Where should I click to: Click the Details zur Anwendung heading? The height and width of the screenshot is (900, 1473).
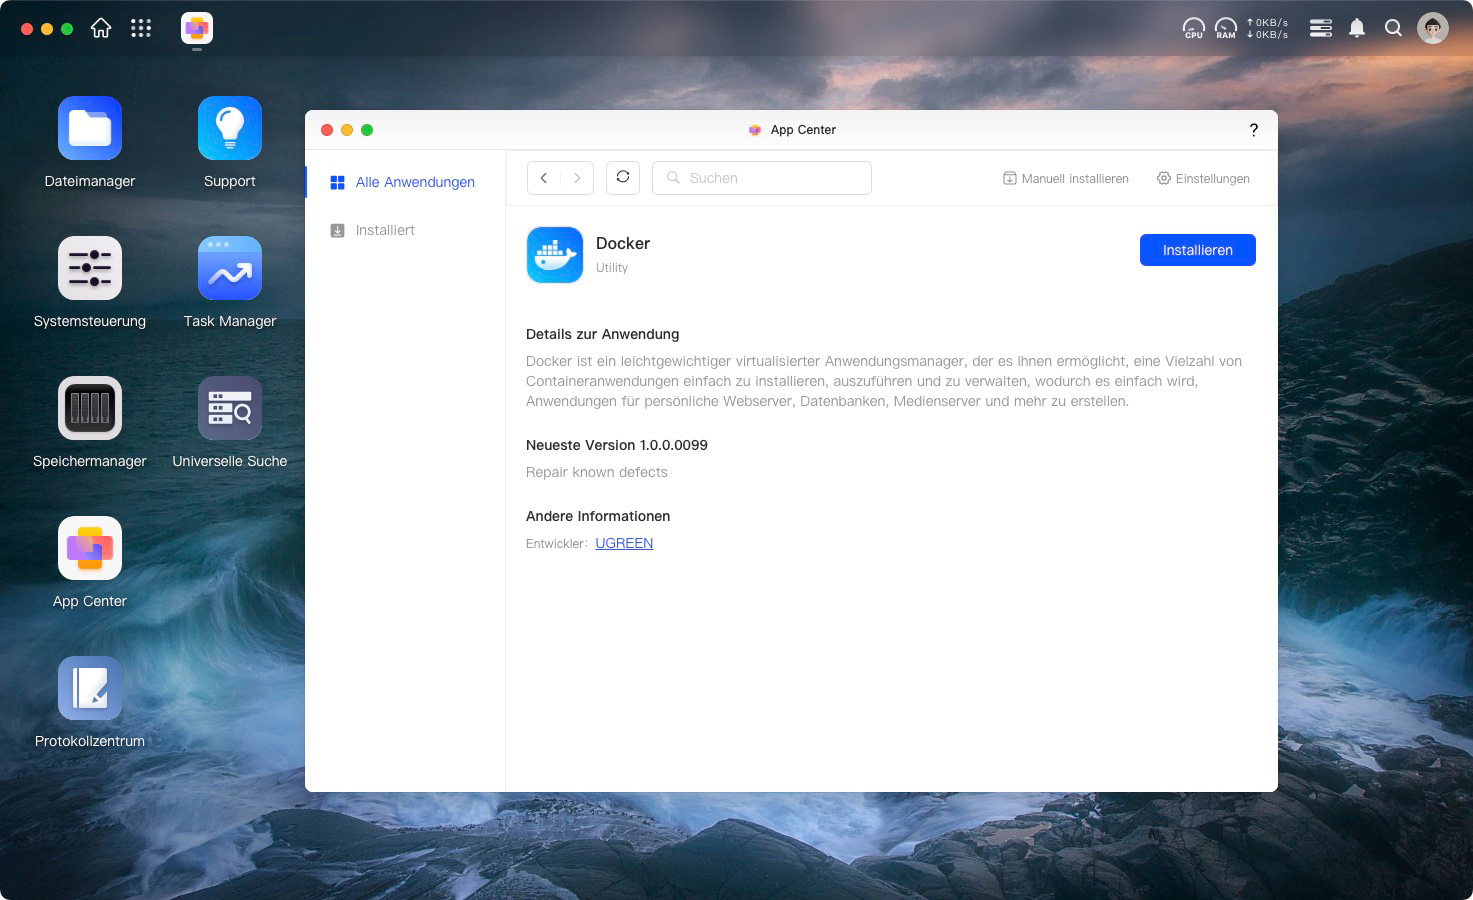point(603,334)
